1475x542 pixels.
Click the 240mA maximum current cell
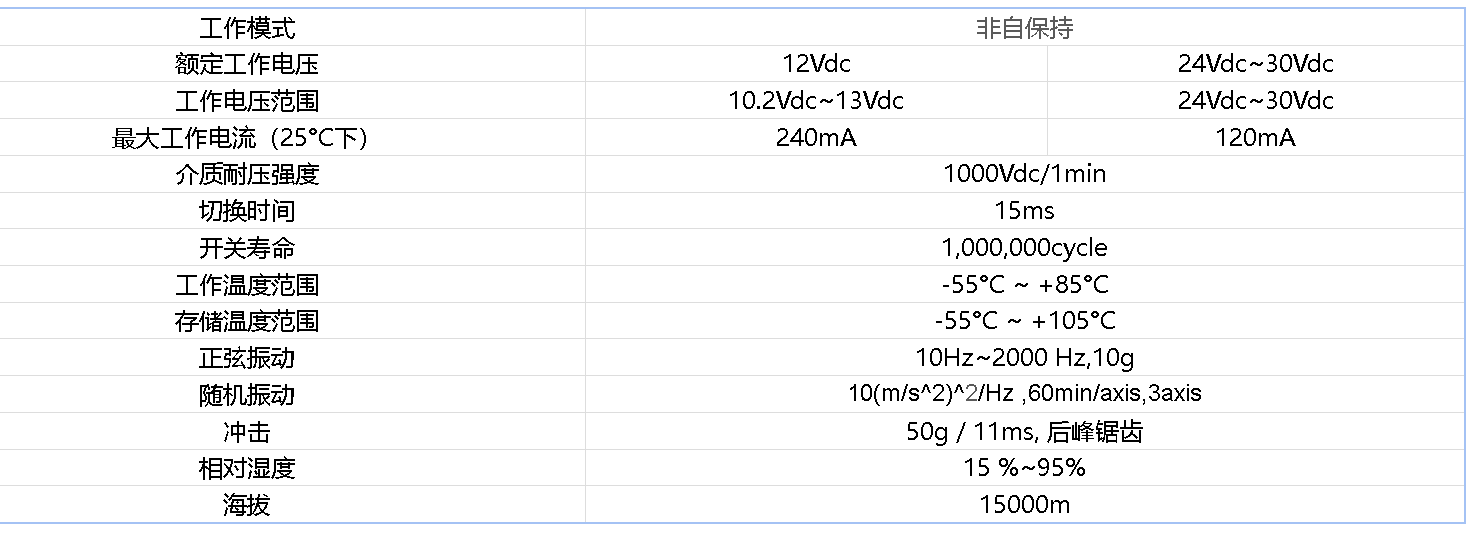[x=816, y=138]
